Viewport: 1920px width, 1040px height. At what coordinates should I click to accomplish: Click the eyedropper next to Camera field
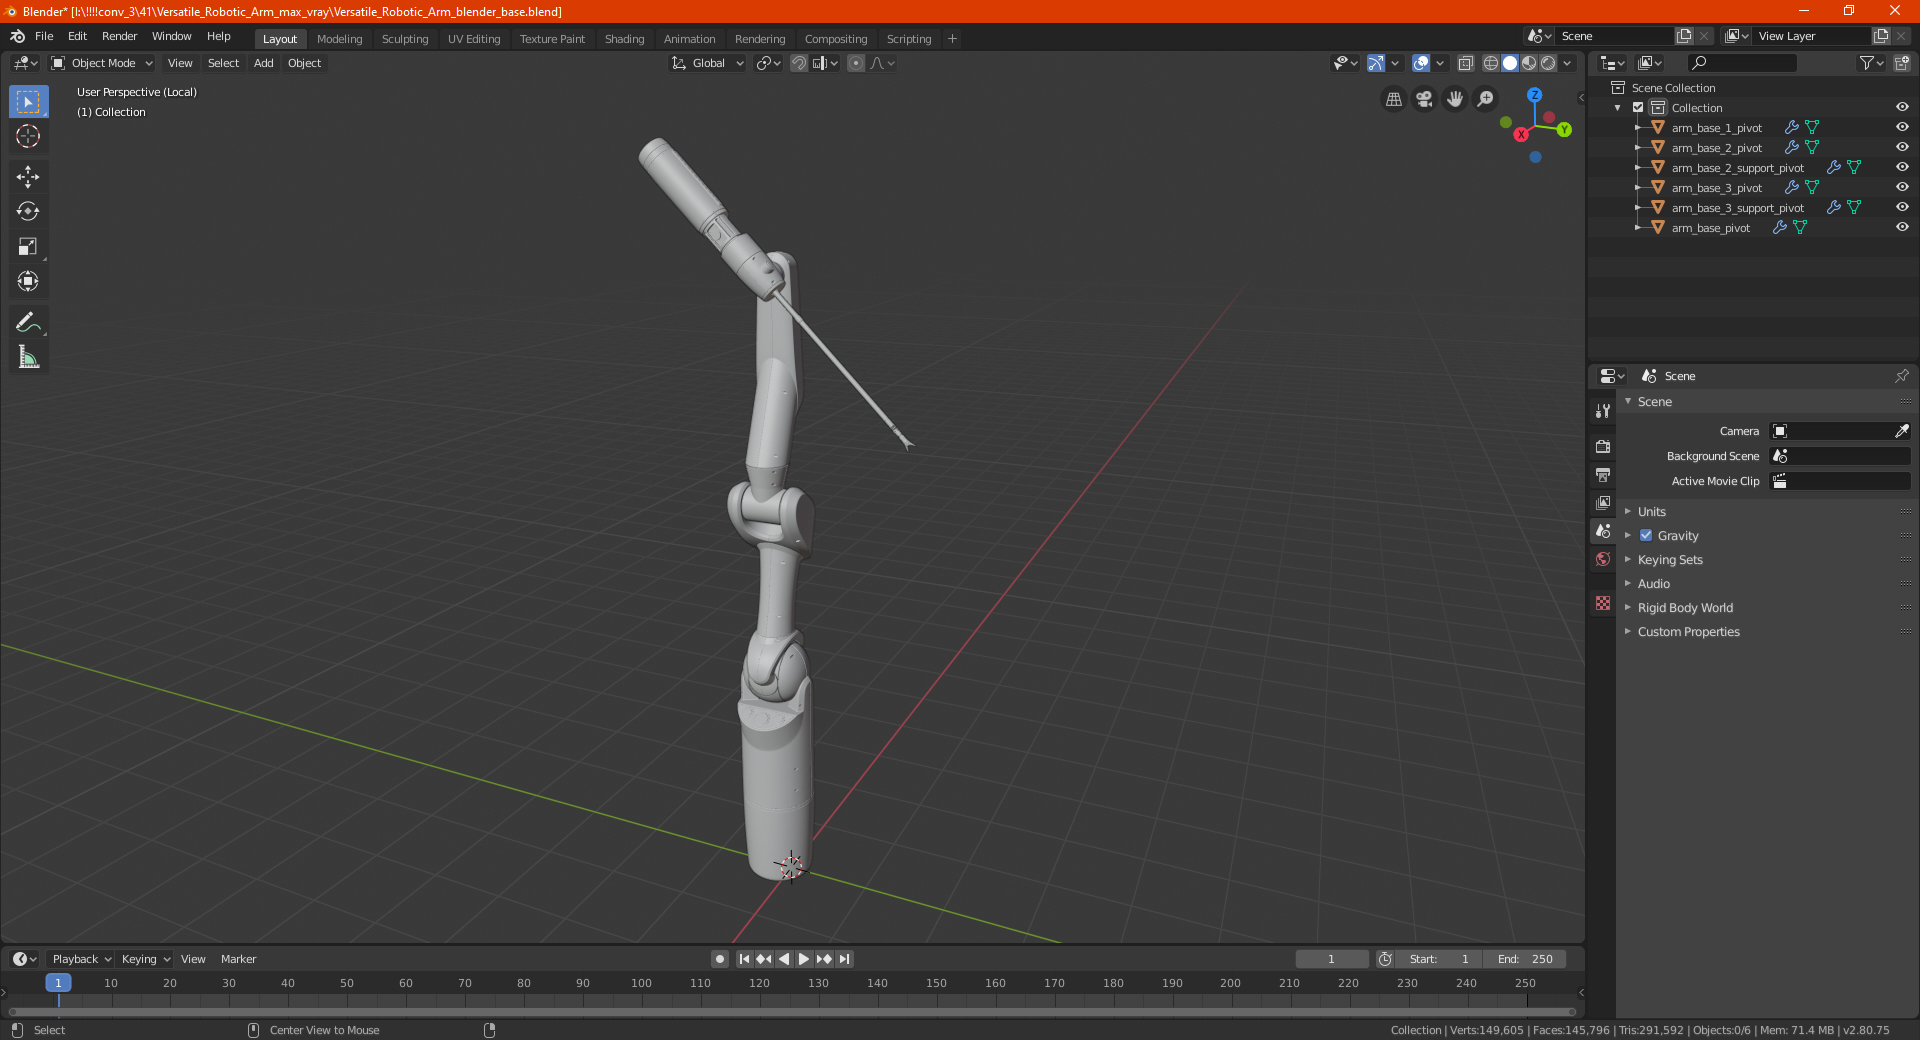click(1901, 431)
